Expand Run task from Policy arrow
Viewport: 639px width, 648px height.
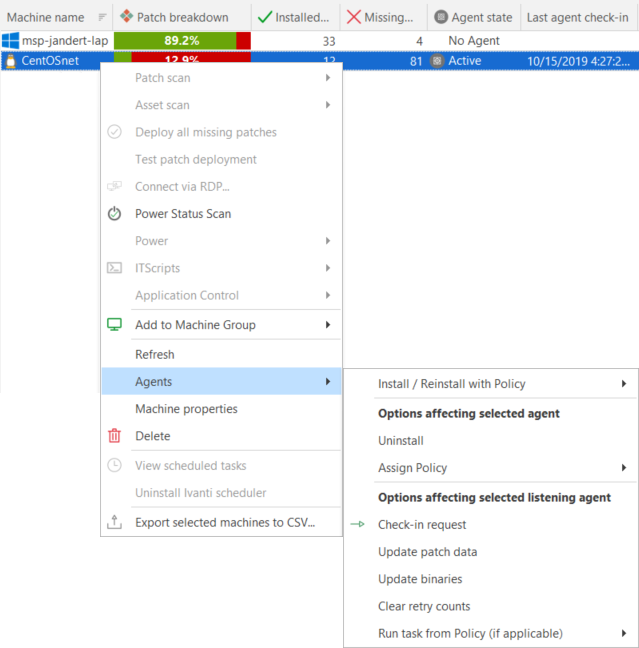click(x=624, y=633)
